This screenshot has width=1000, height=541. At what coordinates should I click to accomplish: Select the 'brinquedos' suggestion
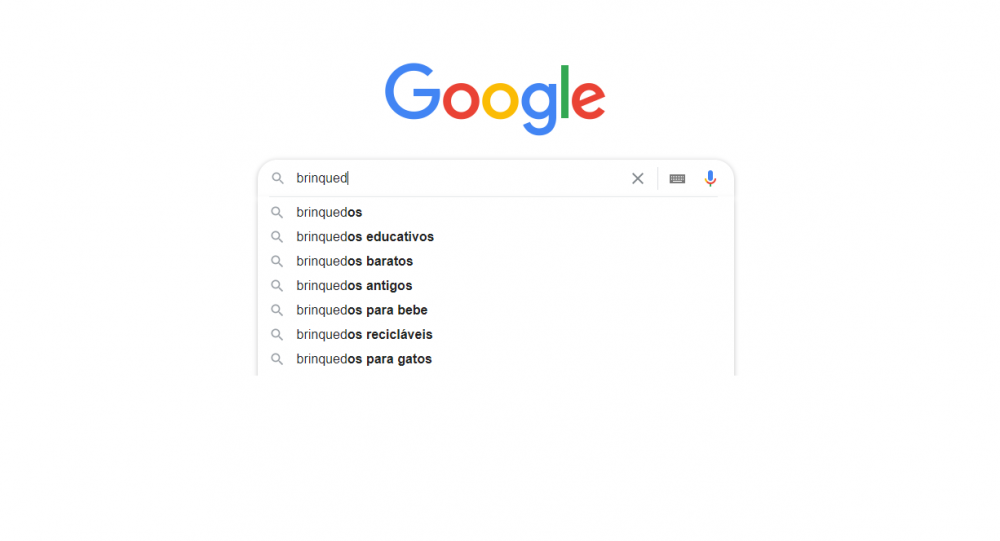coord(329,212)
